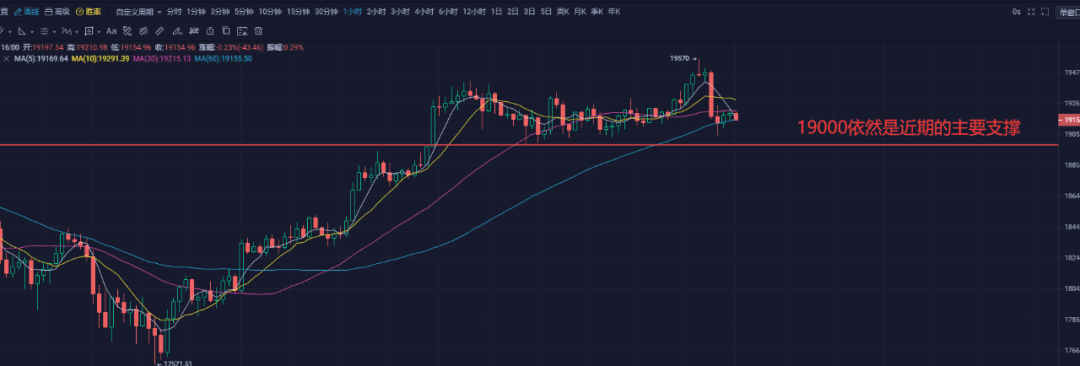Click the blue MA(60):19155.50 indicator label
Viewport: 1080px width, 366px height.
pyautogui.click(x=223, y=59)
